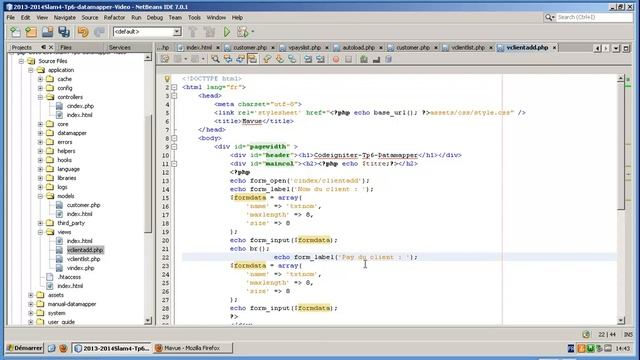Click the lightbulb hint on line 1

167,78
